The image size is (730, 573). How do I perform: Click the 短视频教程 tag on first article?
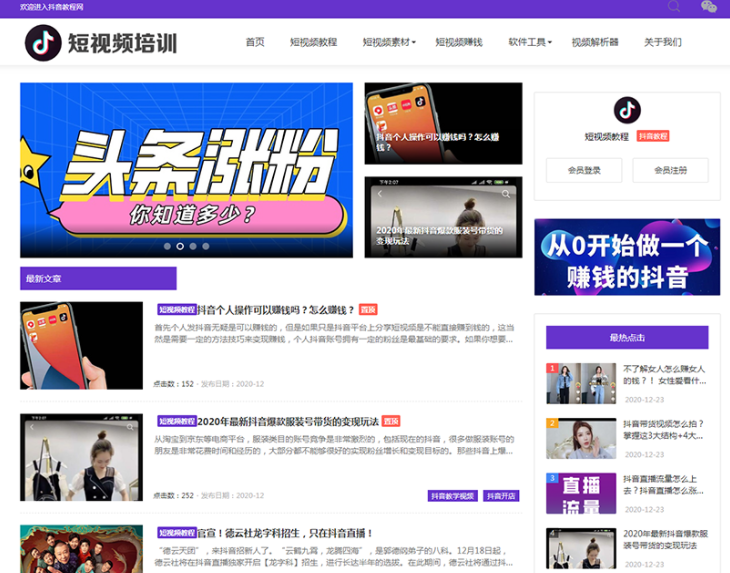177,310
